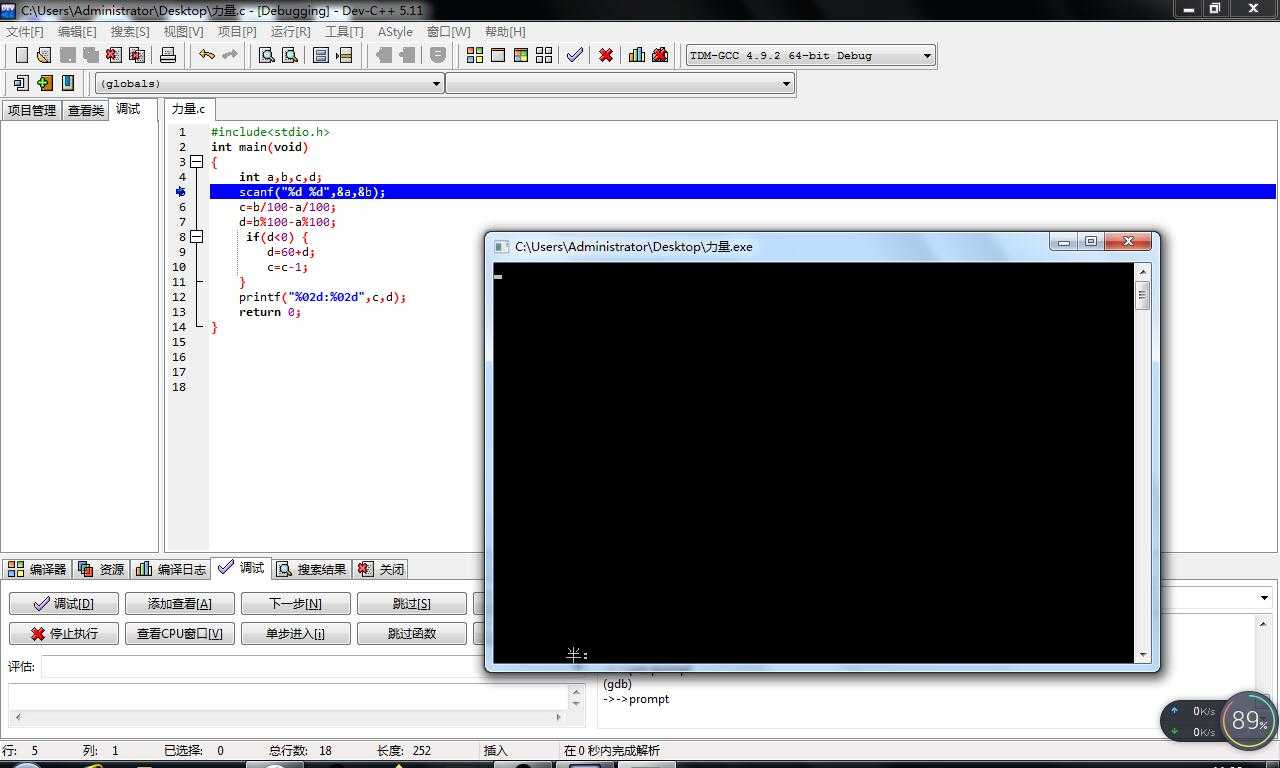
Task: Open the 运行[R] menu
Action: coord(291,31)
